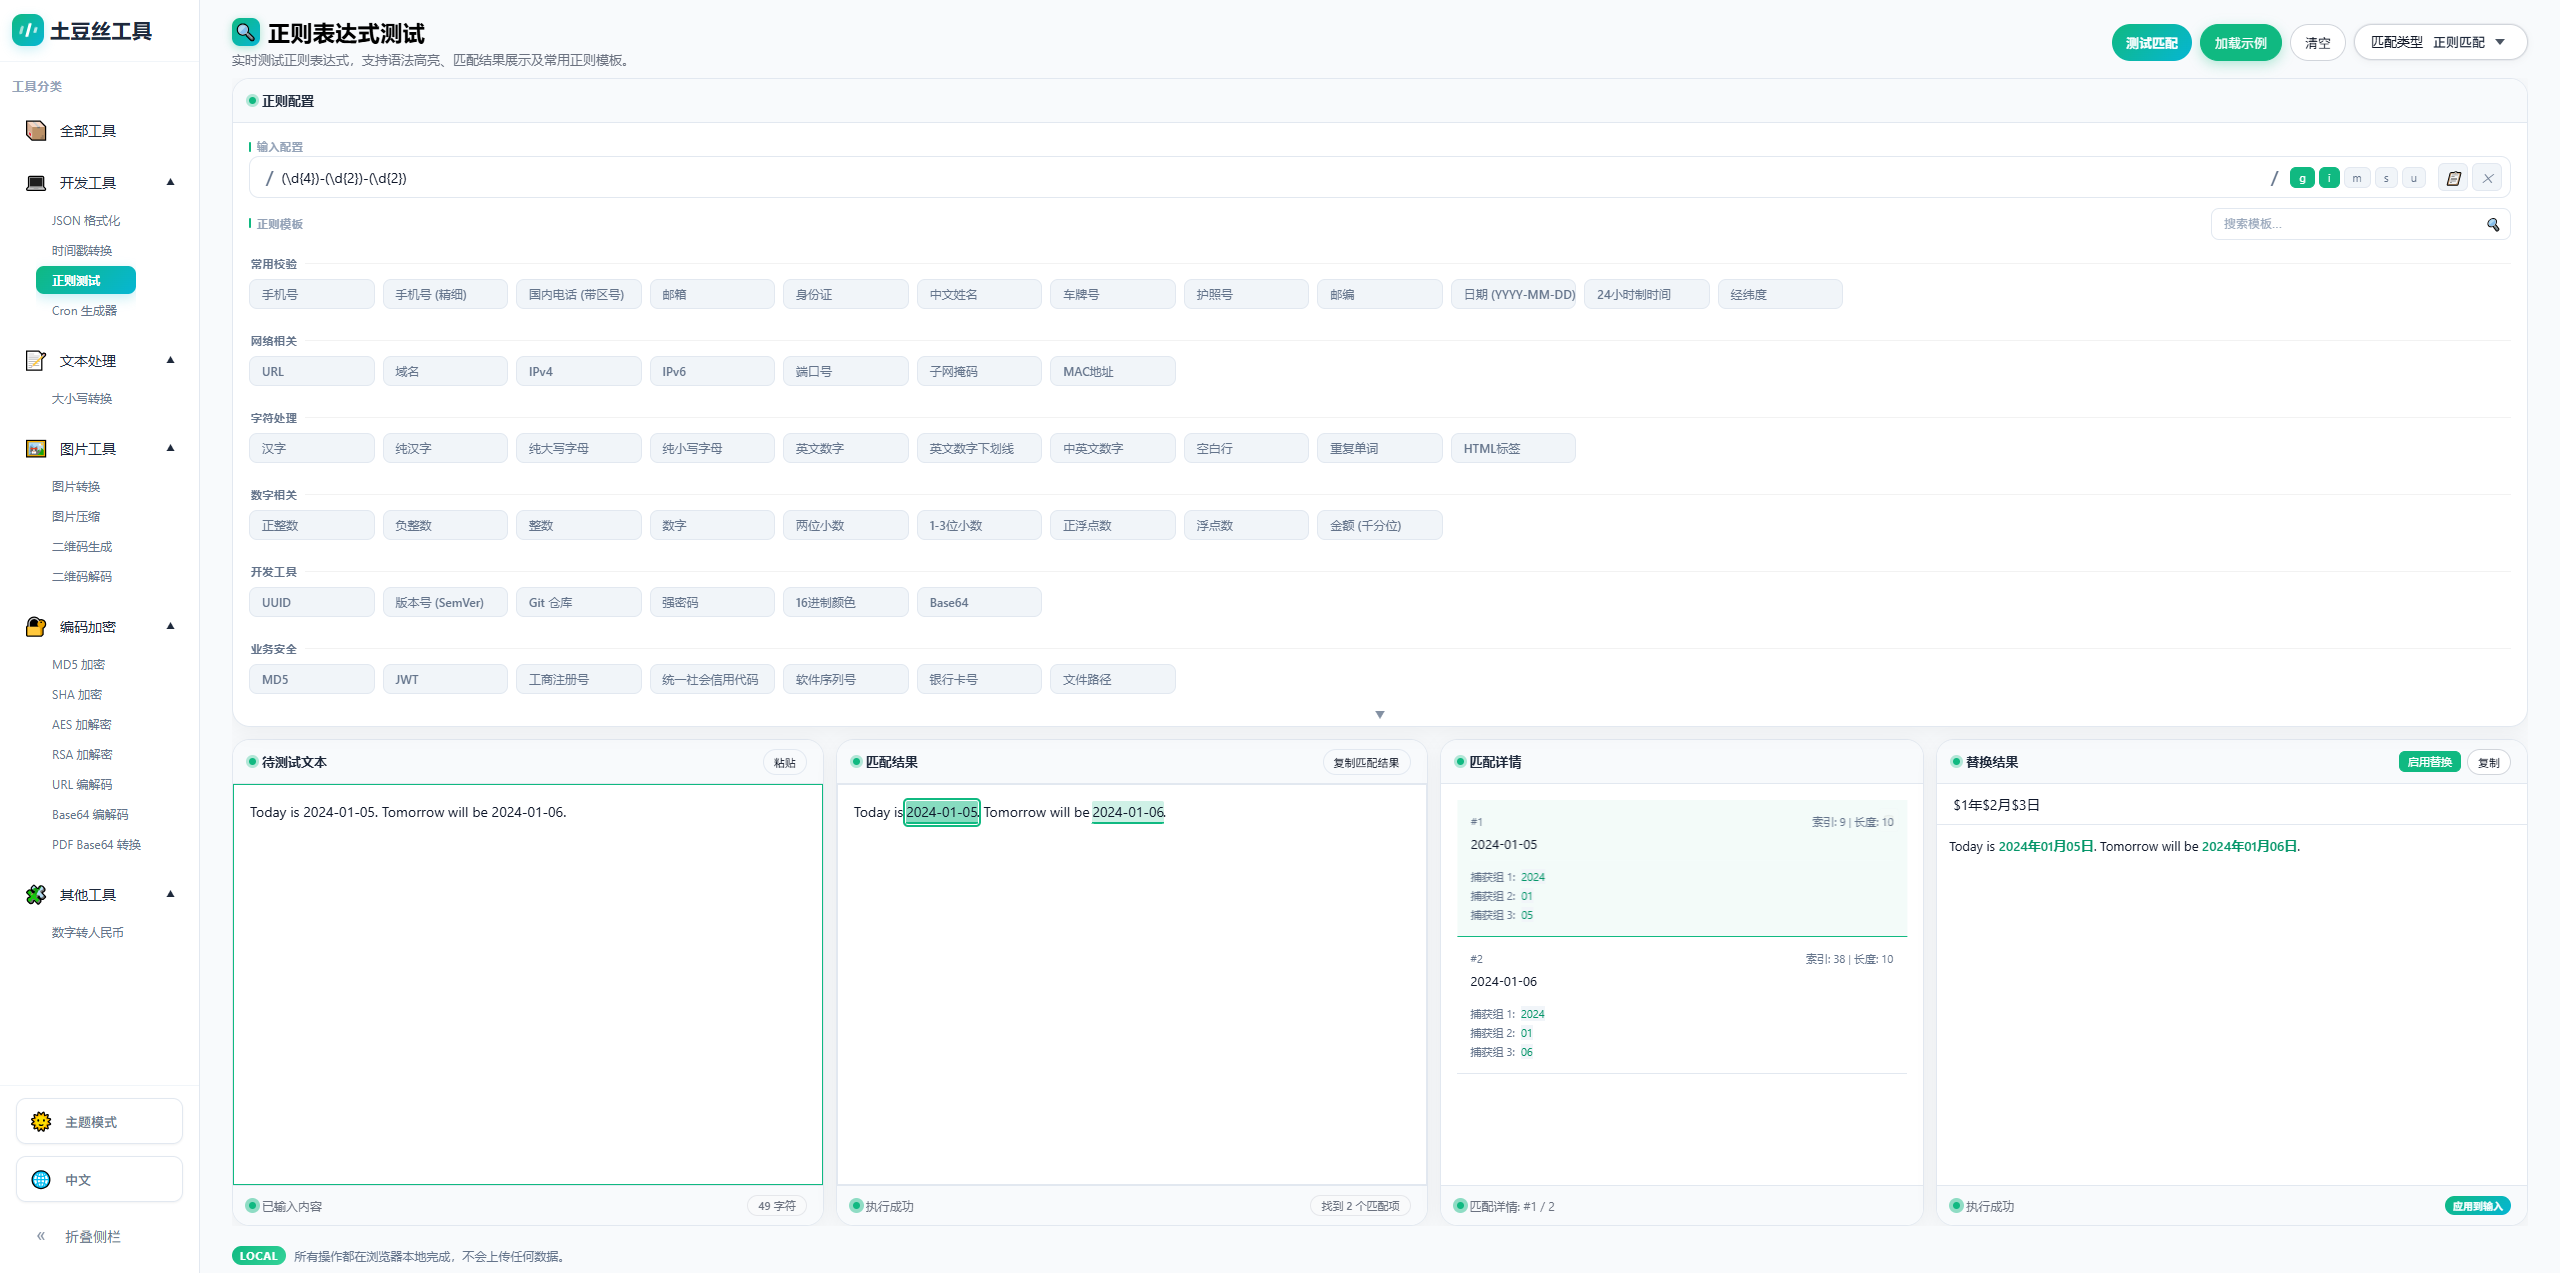
Task: Click the globe icon for 中文 language
Action: tap(41, 1179)
